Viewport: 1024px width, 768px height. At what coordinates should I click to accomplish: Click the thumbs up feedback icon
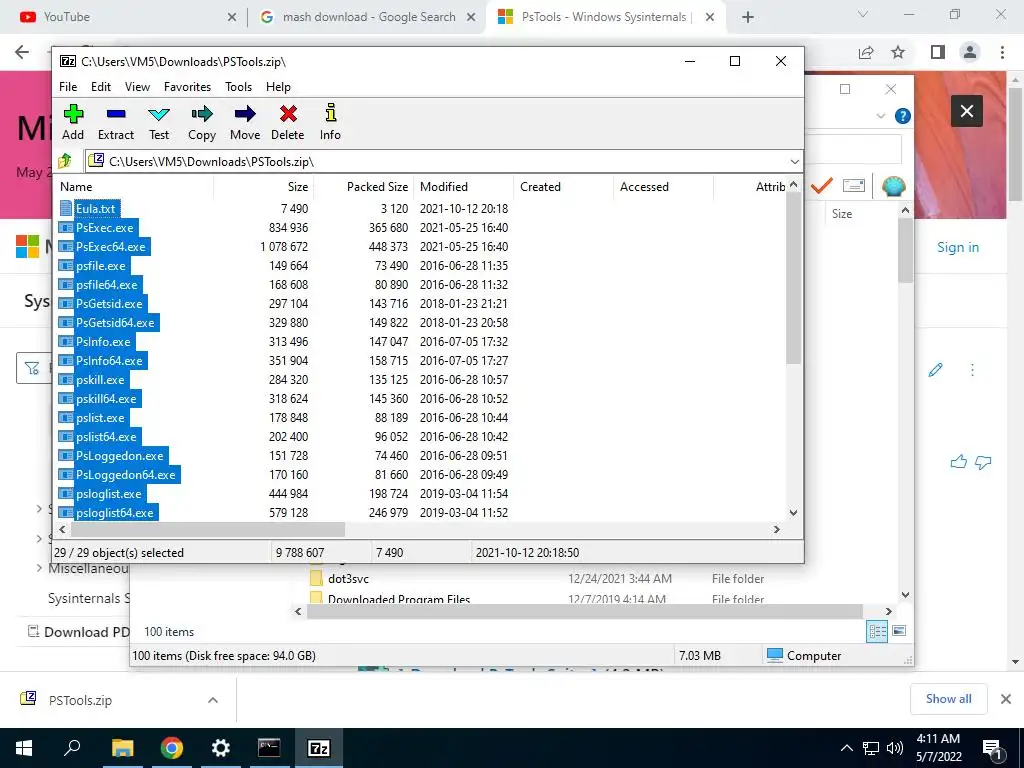point(959,462)
